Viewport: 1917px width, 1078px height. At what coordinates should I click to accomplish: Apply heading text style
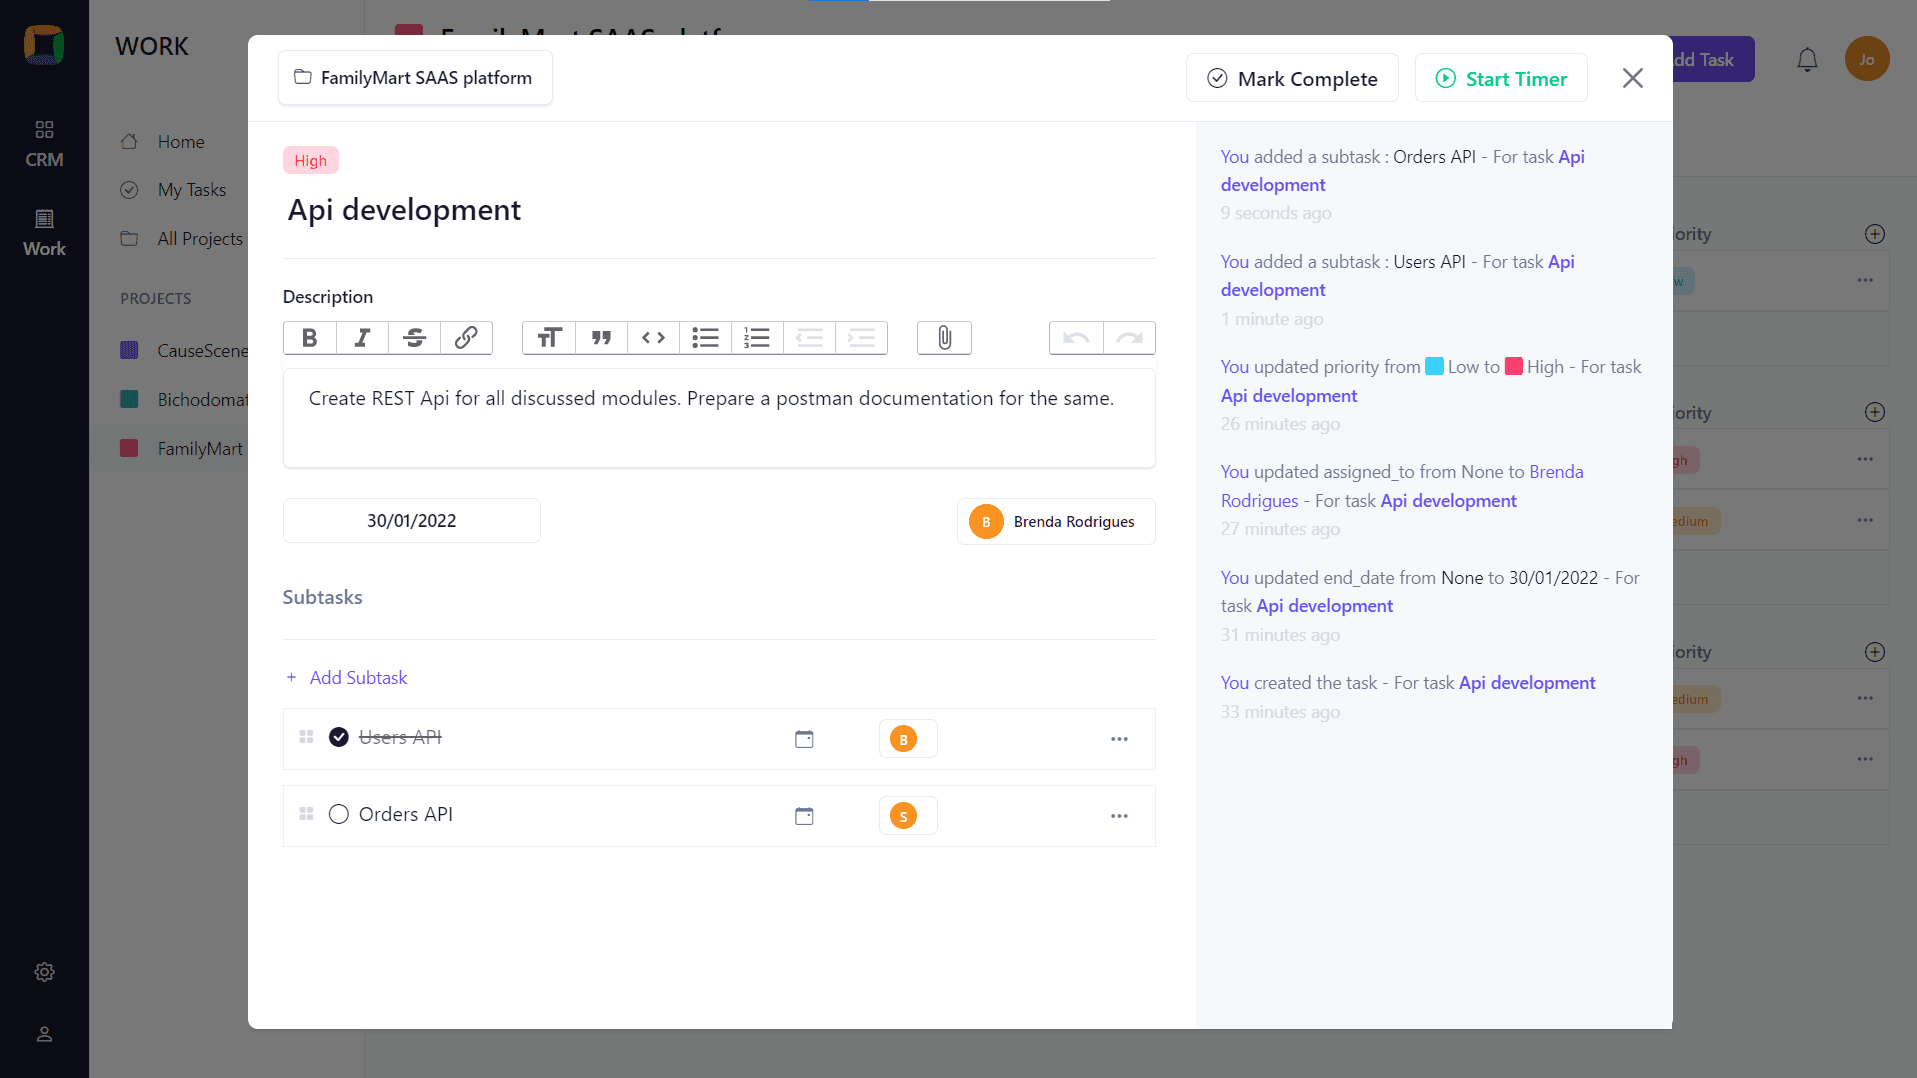pos(549,338)
